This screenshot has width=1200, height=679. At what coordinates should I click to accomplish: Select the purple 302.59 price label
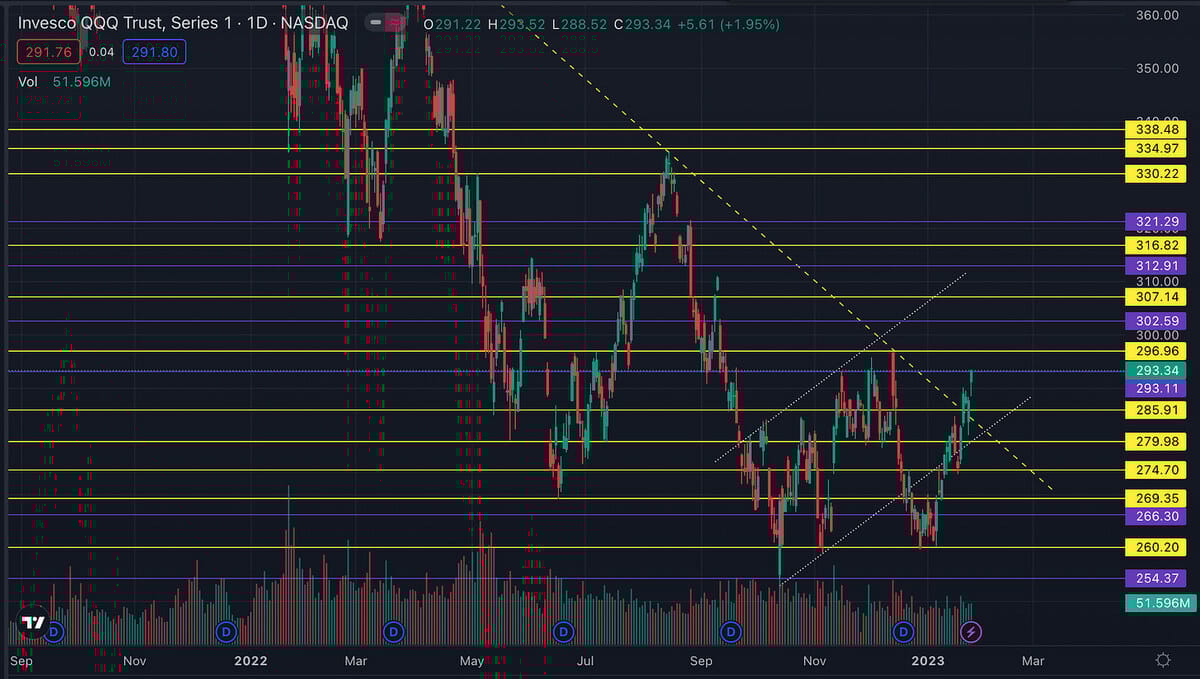(1158, 321)
